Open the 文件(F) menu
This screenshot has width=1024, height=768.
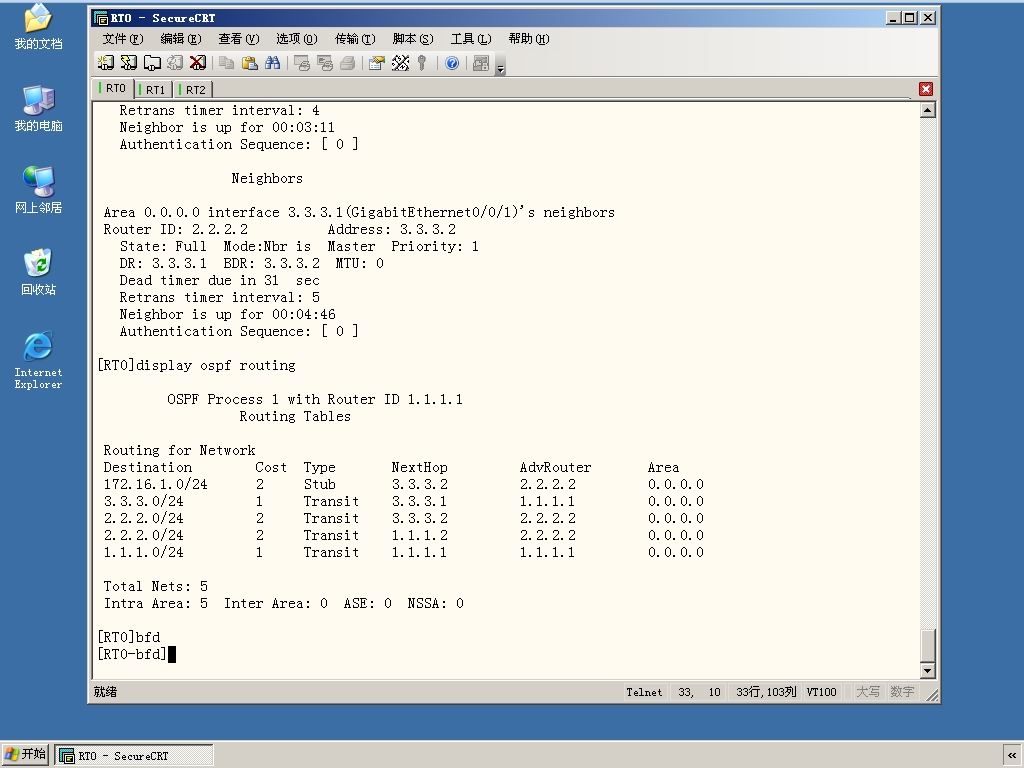coord(123,39)
